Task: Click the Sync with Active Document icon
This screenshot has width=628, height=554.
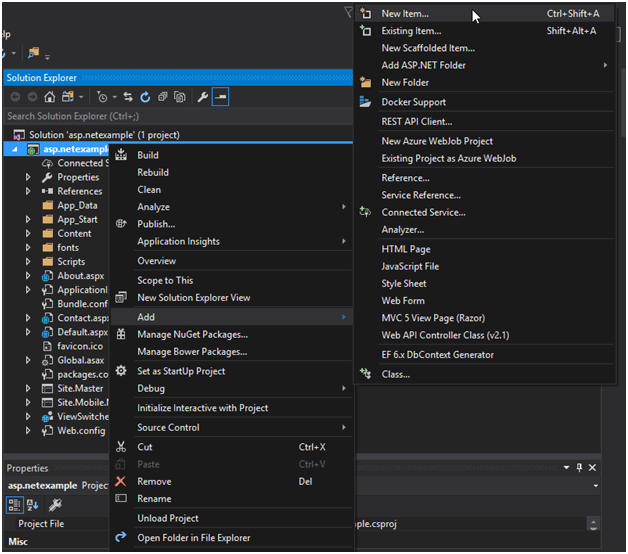Action: point(130,97)
